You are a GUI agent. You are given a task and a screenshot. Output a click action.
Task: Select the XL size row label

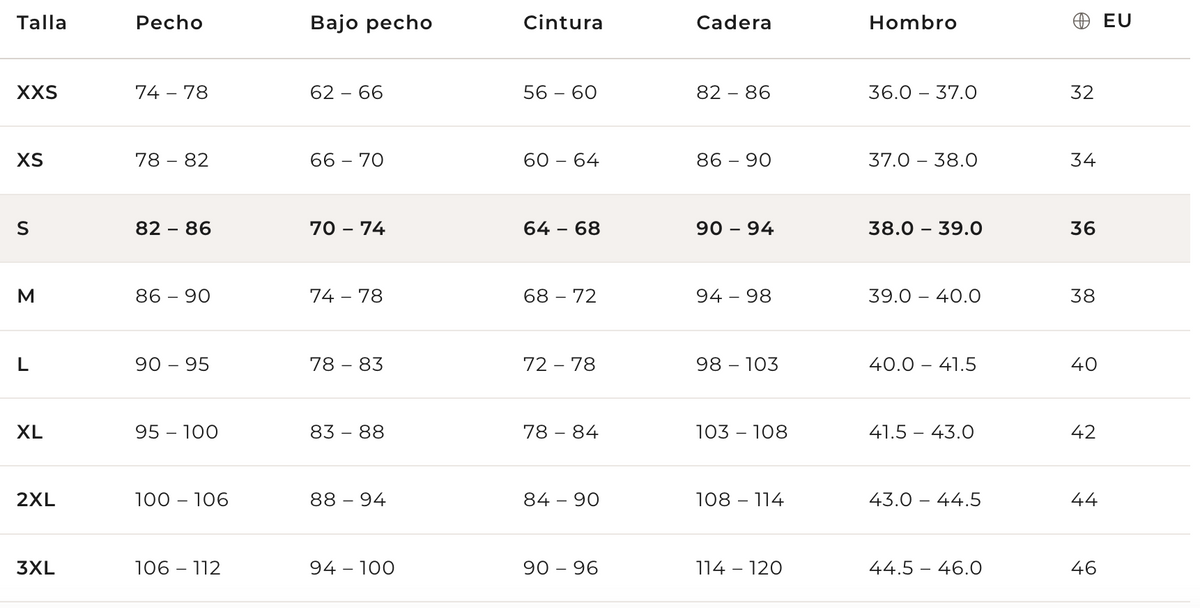[30, 432]
